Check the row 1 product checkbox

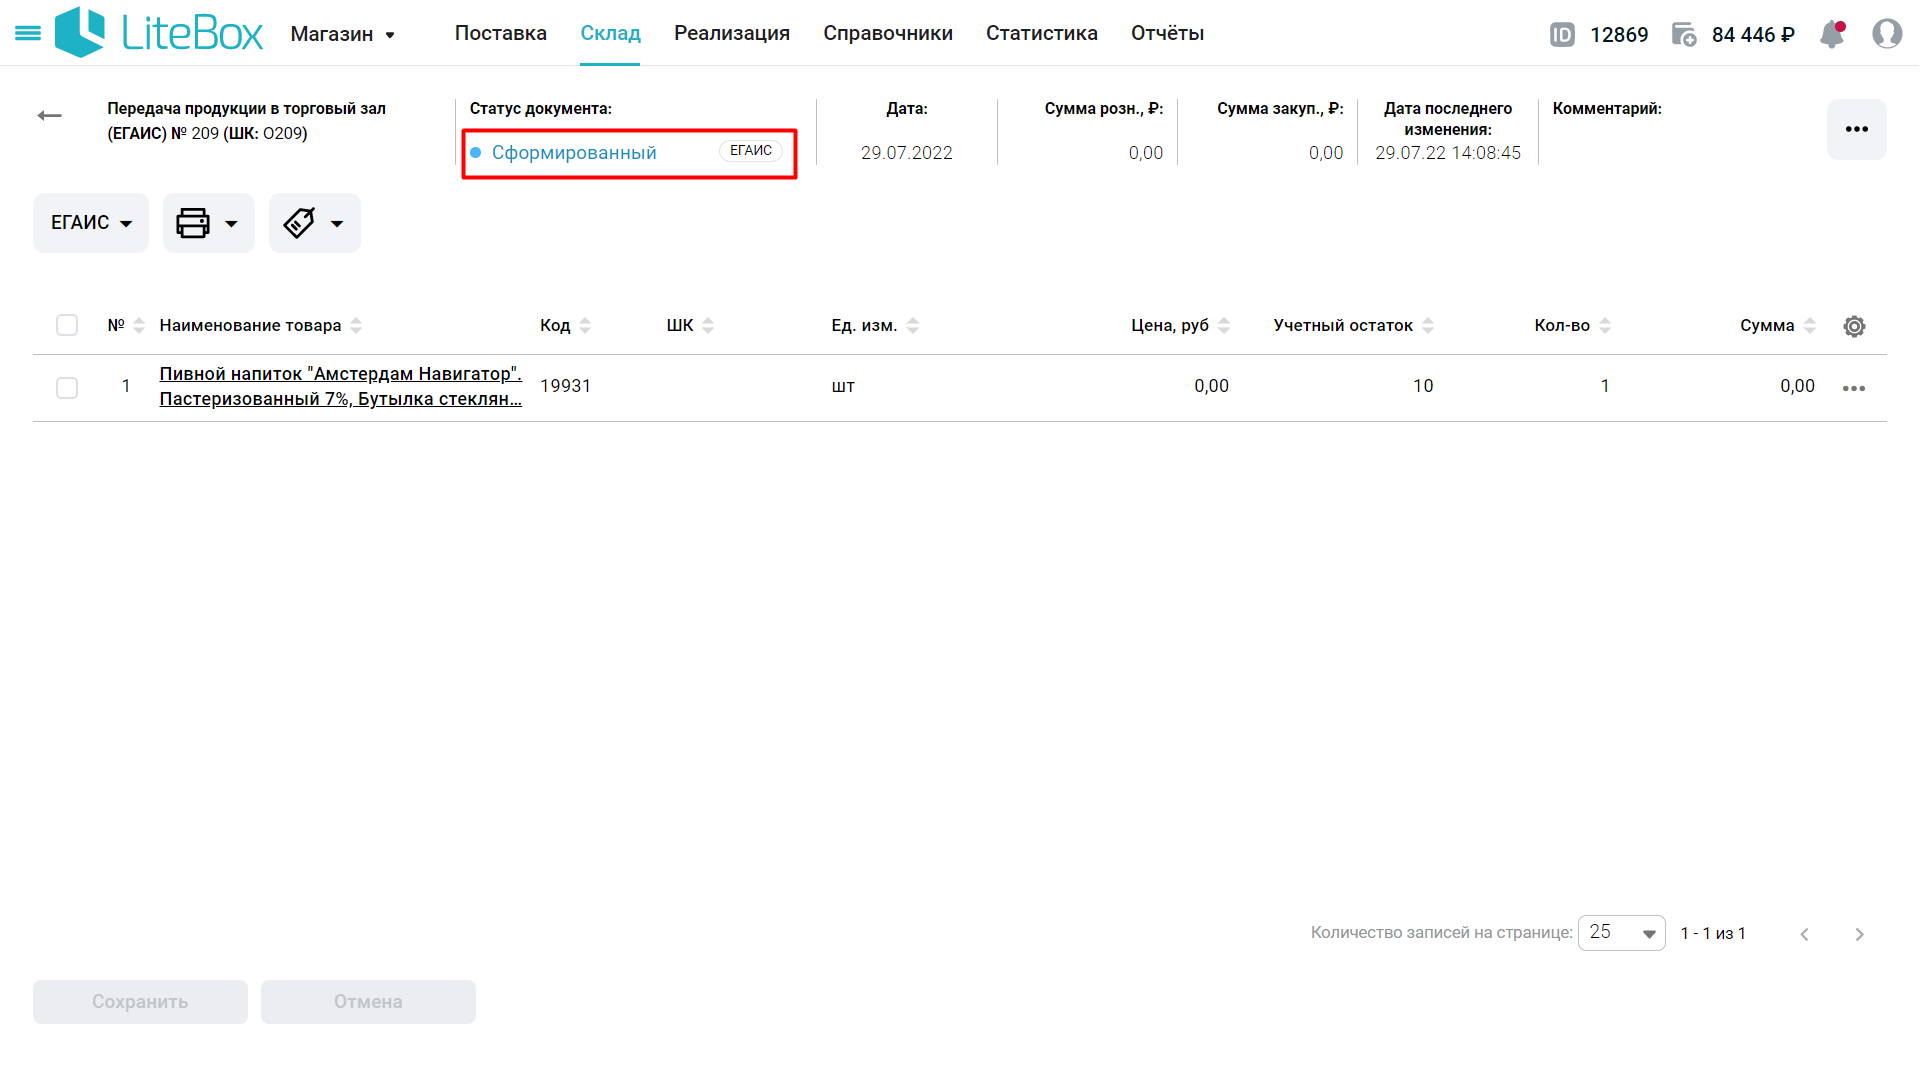click(x=67, y=388)
